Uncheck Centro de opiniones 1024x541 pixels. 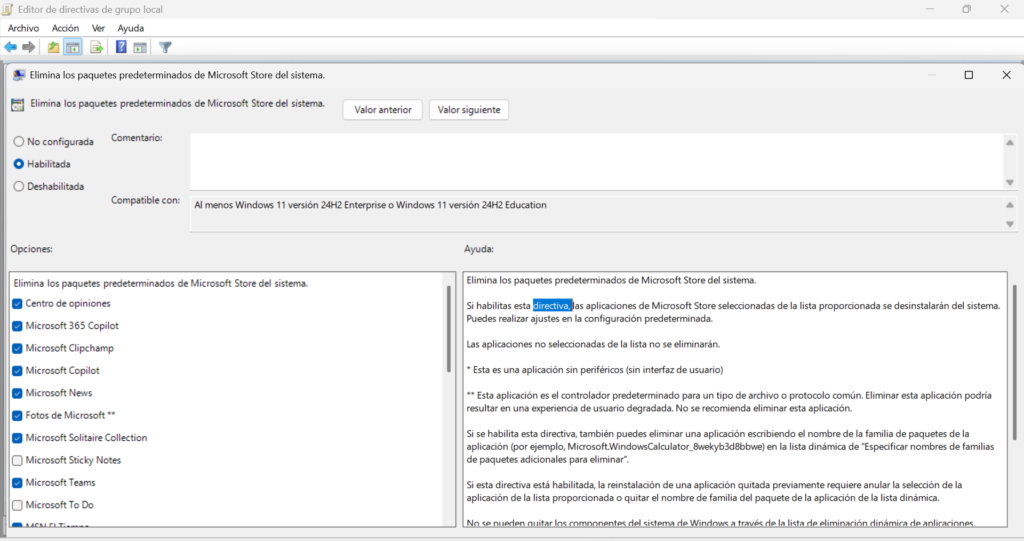[x=18, y=304]
